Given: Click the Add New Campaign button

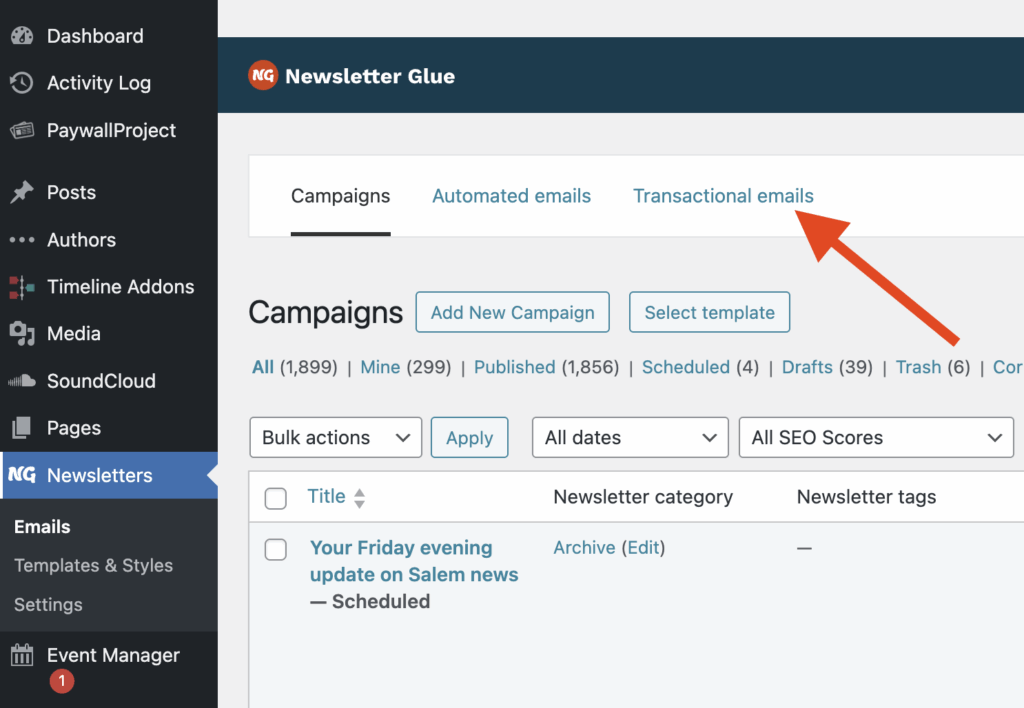Looking at the screenshot, I should tap(512, 313).
